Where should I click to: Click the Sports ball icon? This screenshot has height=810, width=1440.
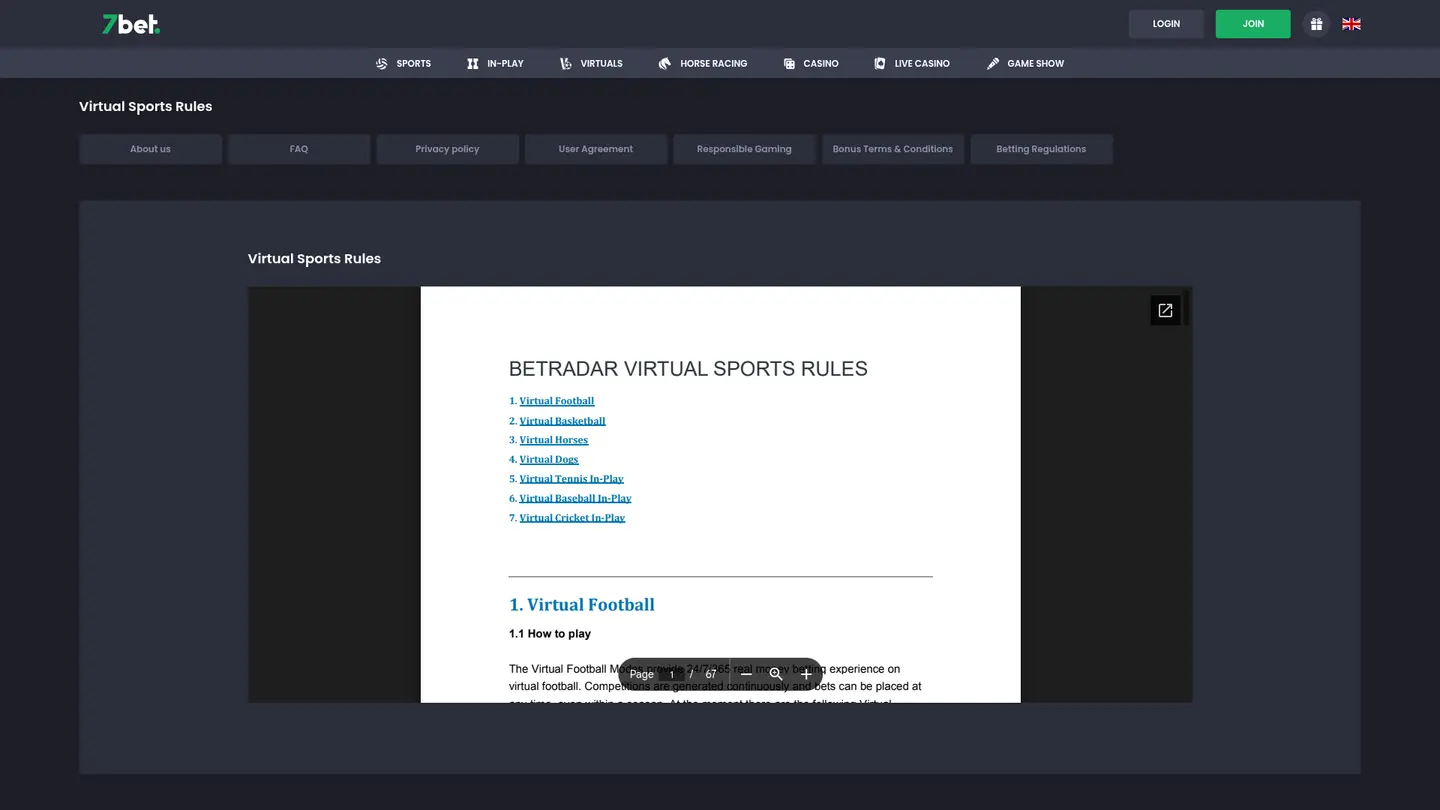pyautogui.click(x=381, y=63)
